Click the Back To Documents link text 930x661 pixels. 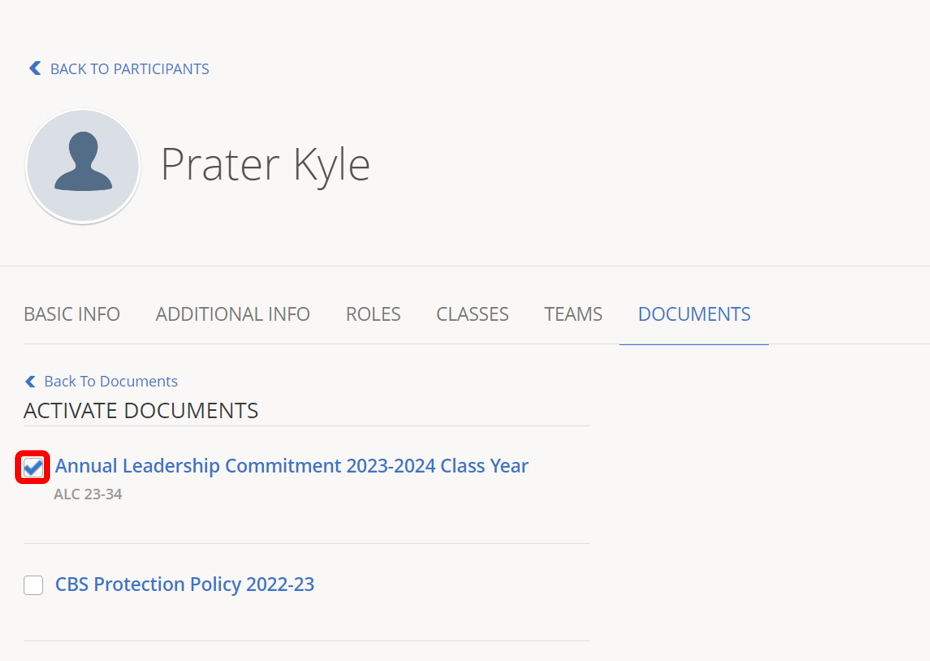click(x=111, y=381)
